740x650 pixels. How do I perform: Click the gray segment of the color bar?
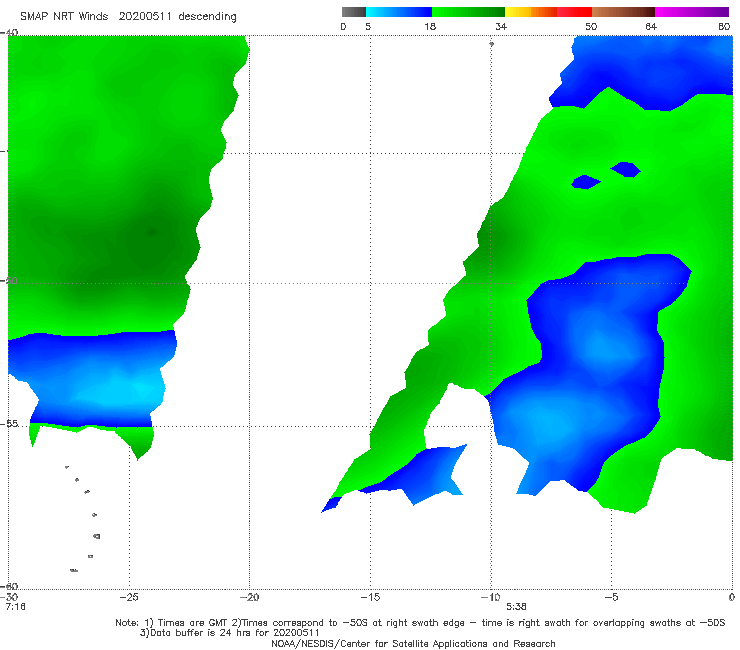[353, 12]
